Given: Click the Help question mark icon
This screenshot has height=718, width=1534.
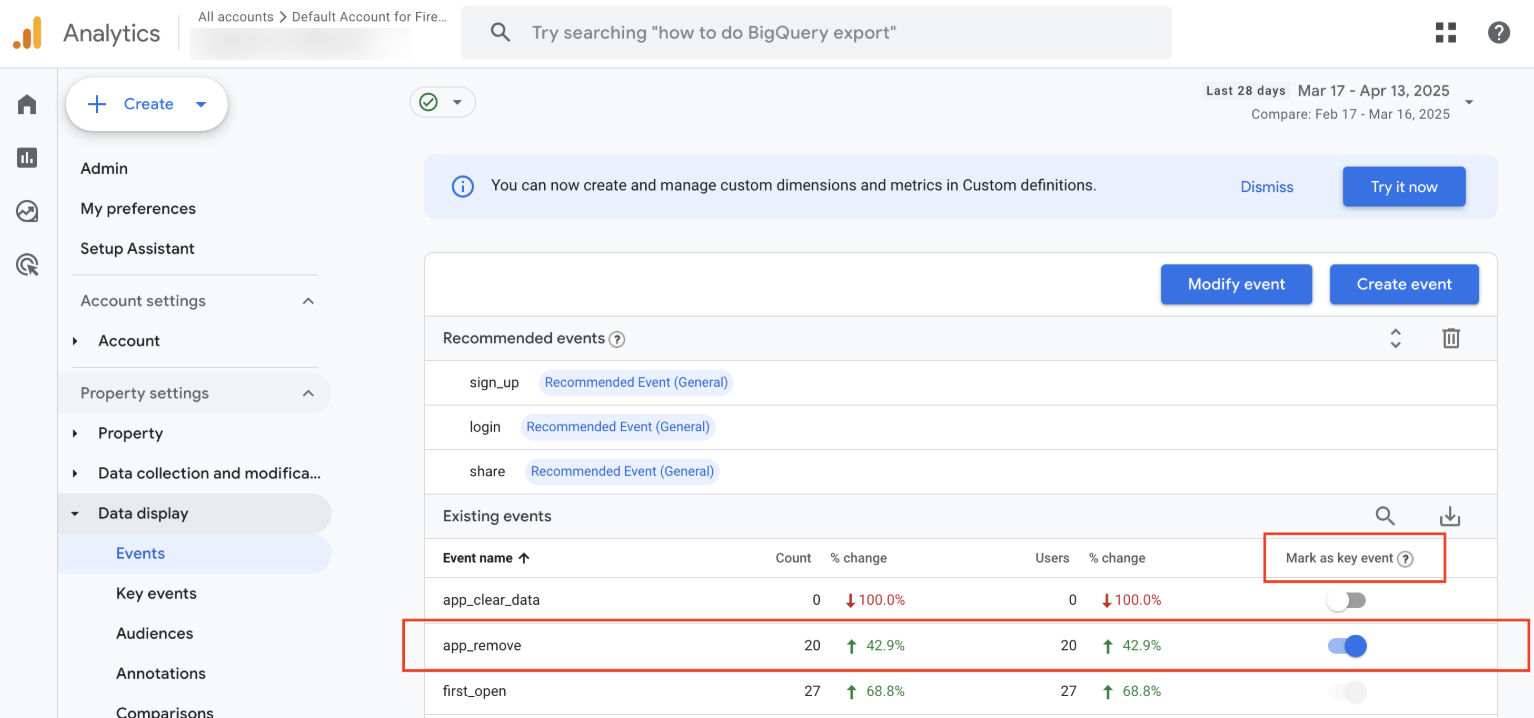Looking at the screenshot, I should pyautogui.click(x=1498, y=32).
